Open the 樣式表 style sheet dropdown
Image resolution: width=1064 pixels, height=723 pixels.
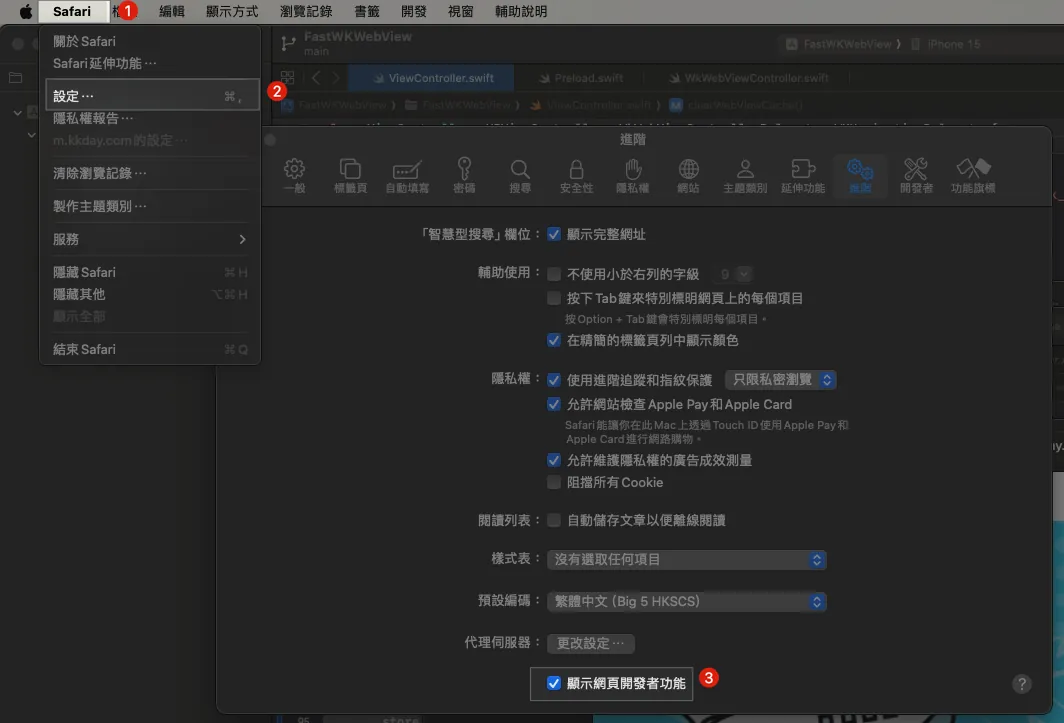(686, 560)
